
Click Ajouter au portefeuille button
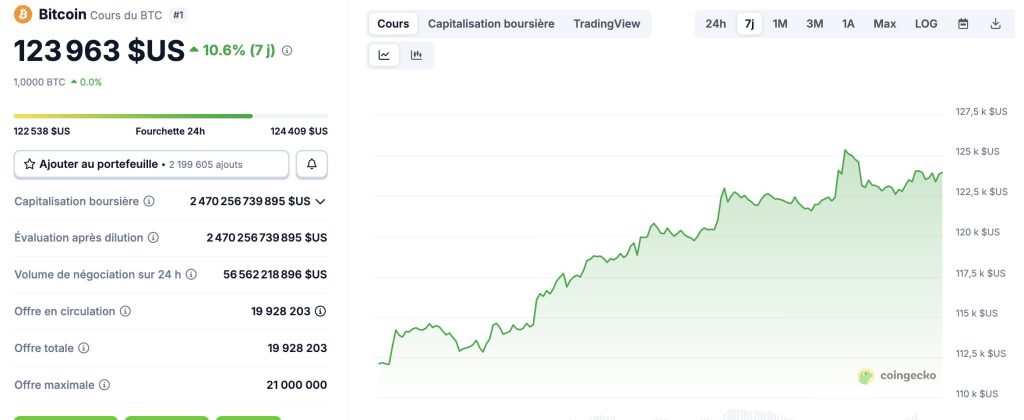[152, 164]
